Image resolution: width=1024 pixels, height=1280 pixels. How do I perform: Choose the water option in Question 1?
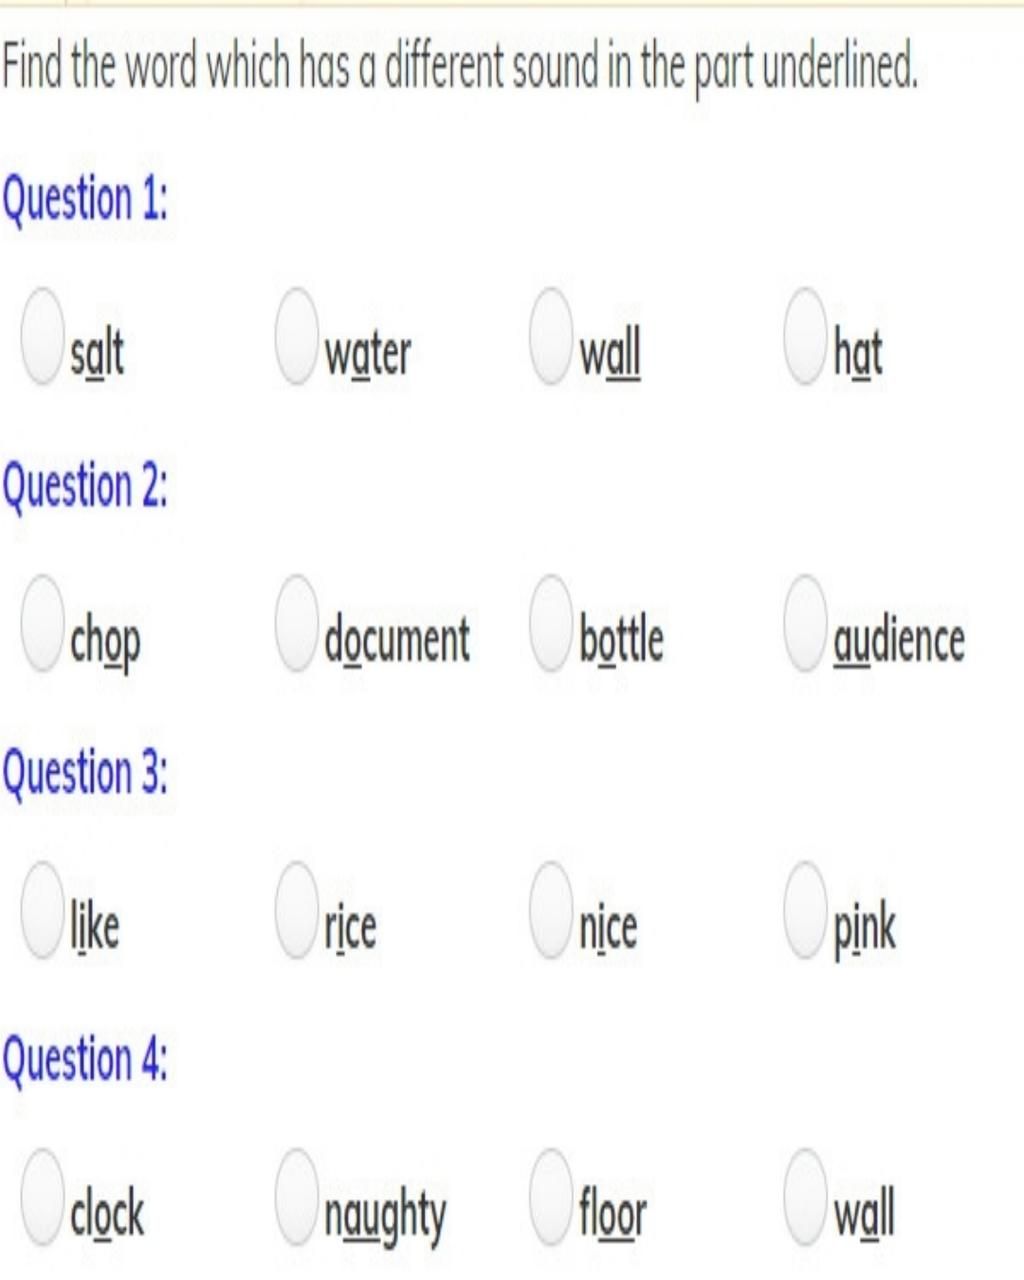[x=297, y=336]
